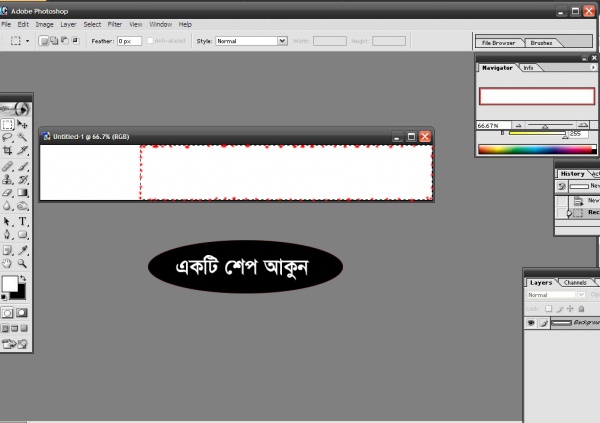Click Navigator zoom out button

(x=518, y=125)
